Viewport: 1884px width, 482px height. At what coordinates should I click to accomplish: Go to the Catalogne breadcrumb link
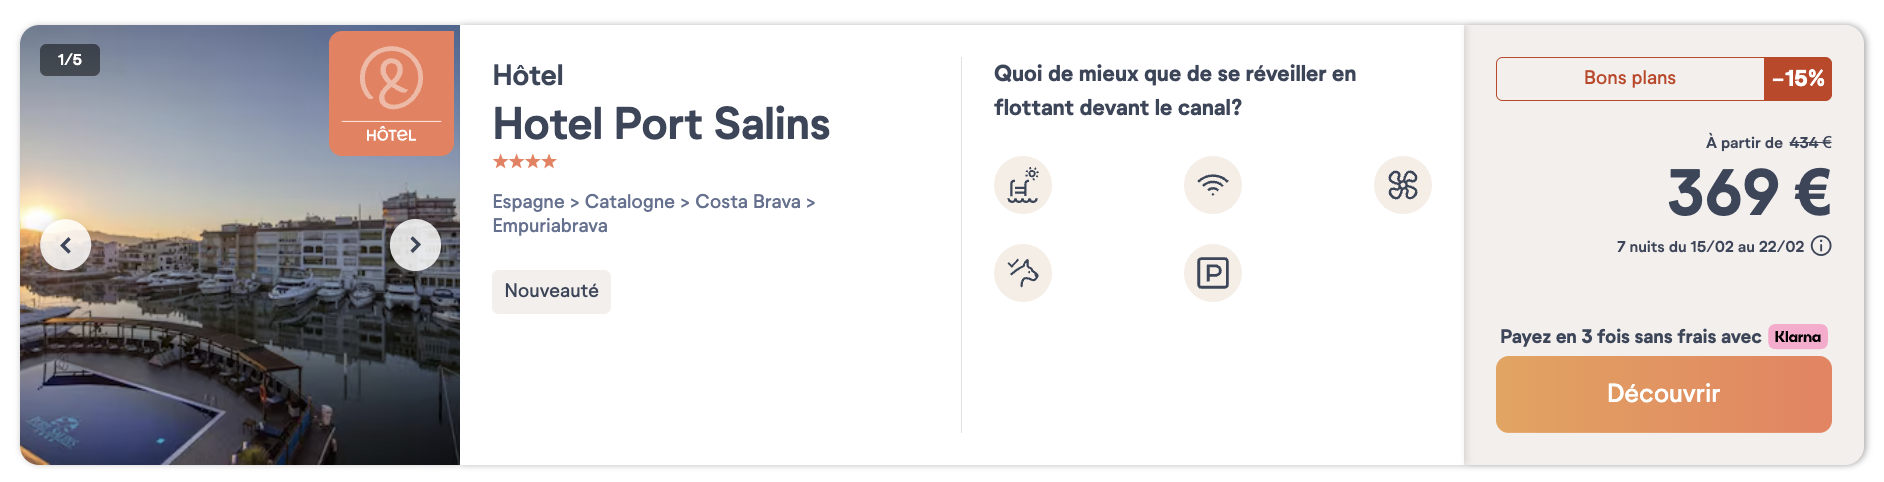coord(629,202)
